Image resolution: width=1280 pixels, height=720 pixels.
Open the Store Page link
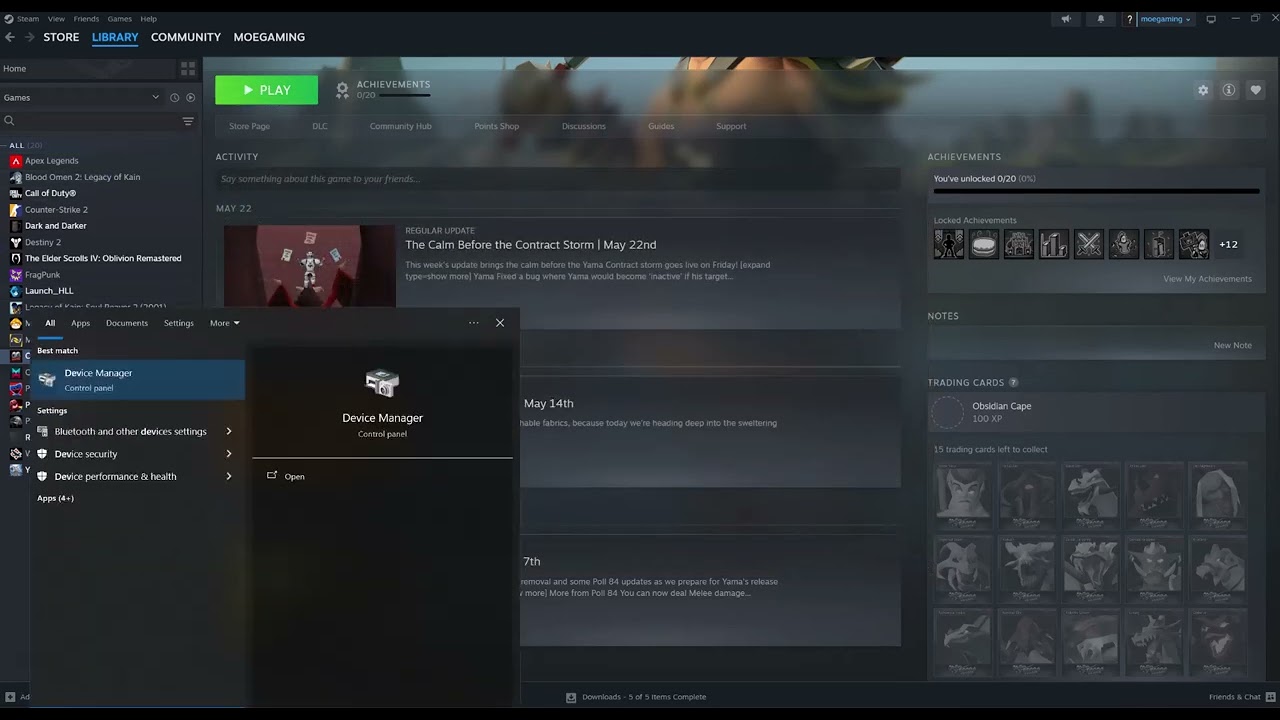click(x=249, y=126)
